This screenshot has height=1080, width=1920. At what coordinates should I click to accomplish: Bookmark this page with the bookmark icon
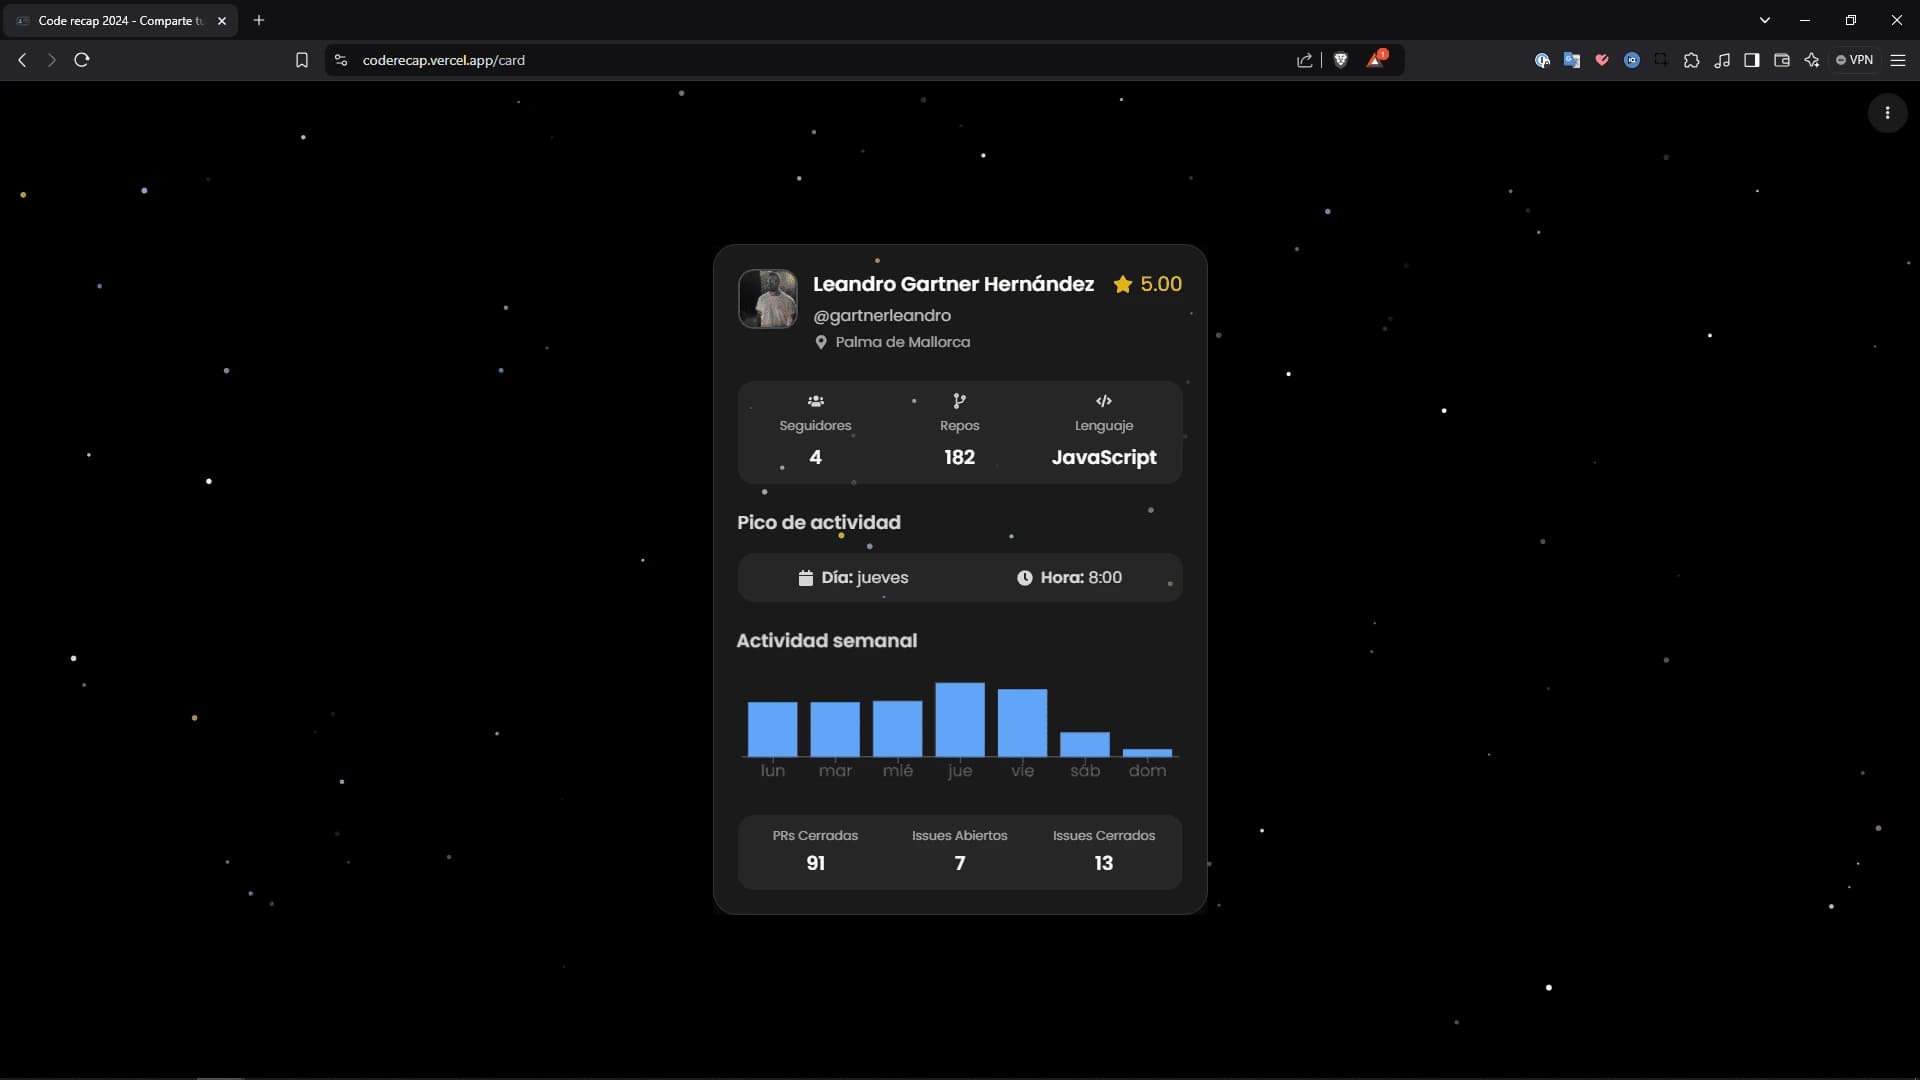[301, 60]
